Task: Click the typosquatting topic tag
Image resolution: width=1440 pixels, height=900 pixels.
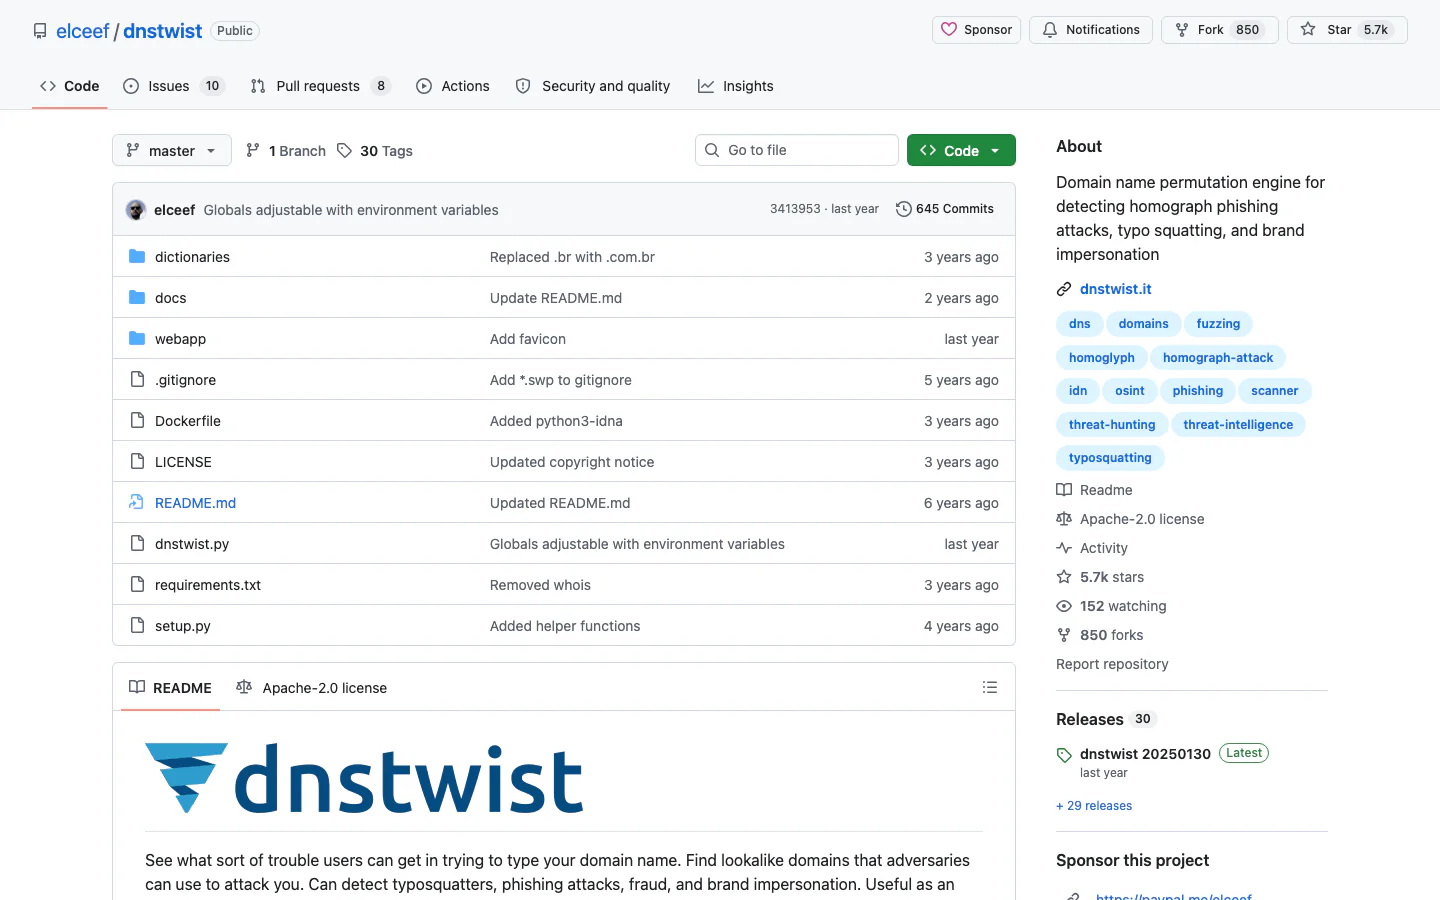Action: [x=1110, y=458]
